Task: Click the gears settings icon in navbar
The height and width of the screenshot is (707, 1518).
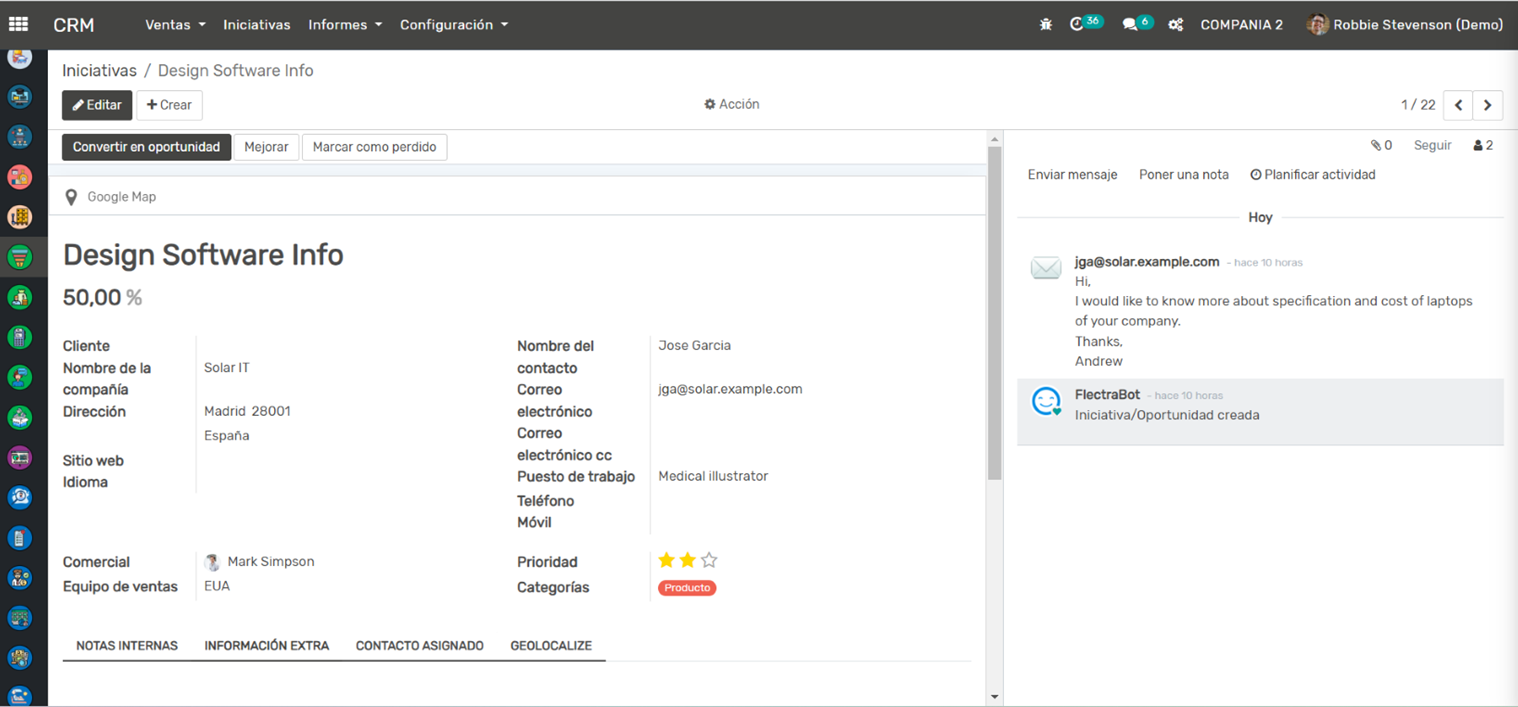Action: [1176, 25]
